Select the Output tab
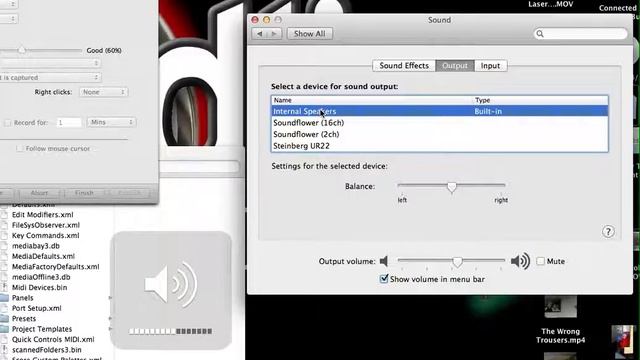 point(455,66)
